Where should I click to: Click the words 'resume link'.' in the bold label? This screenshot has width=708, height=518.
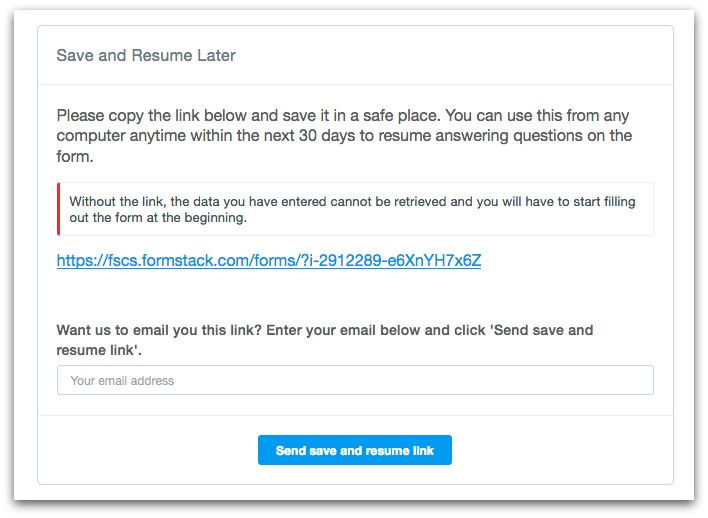[x=101, y=350]
